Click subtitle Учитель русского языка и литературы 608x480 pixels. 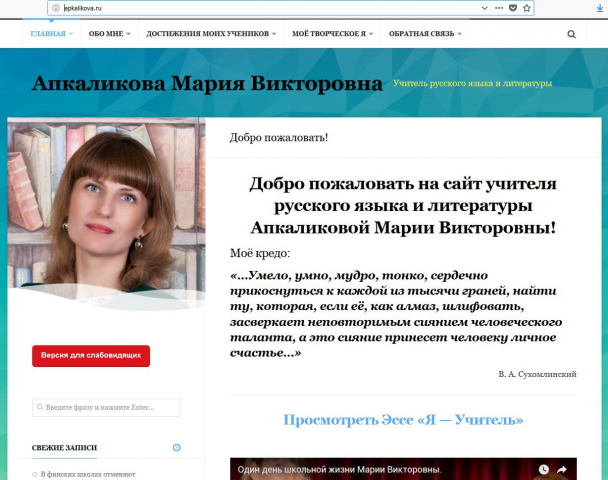pos(472,83)
